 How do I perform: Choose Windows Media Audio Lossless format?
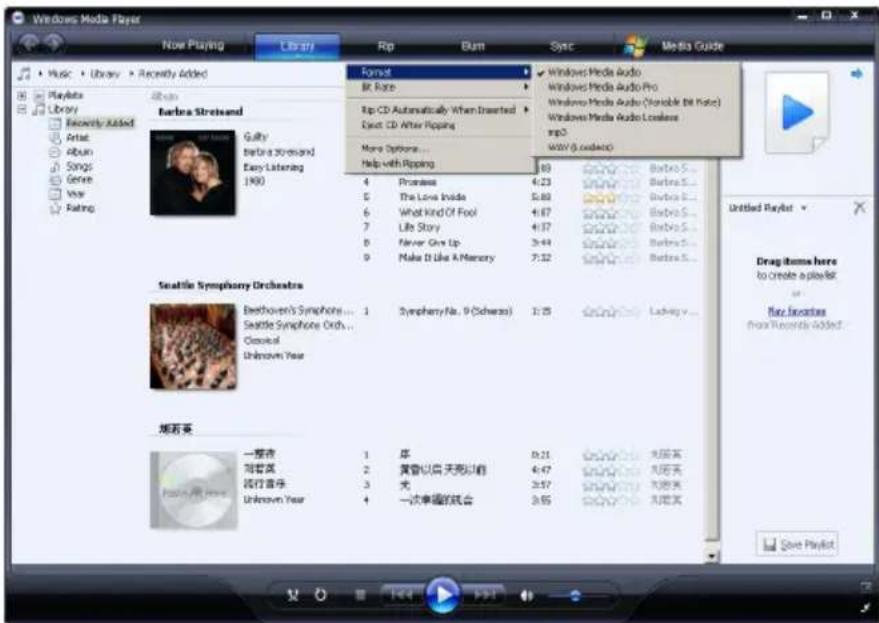(x=637, y=117)
